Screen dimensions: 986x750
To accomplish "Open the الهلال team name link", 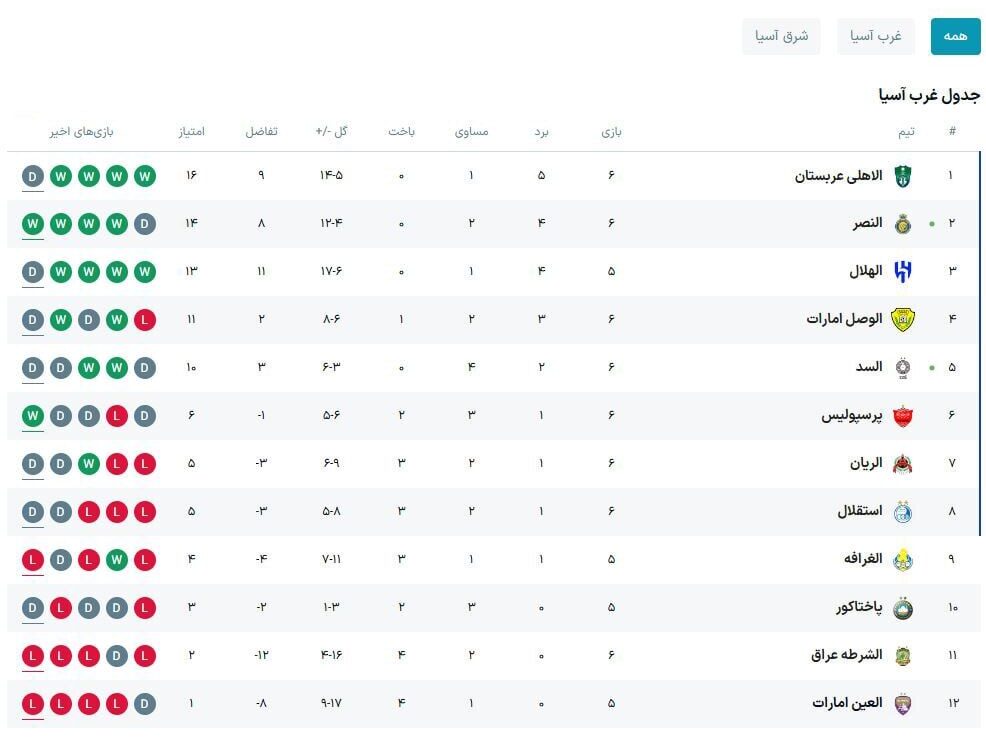I will coord(866,271).
